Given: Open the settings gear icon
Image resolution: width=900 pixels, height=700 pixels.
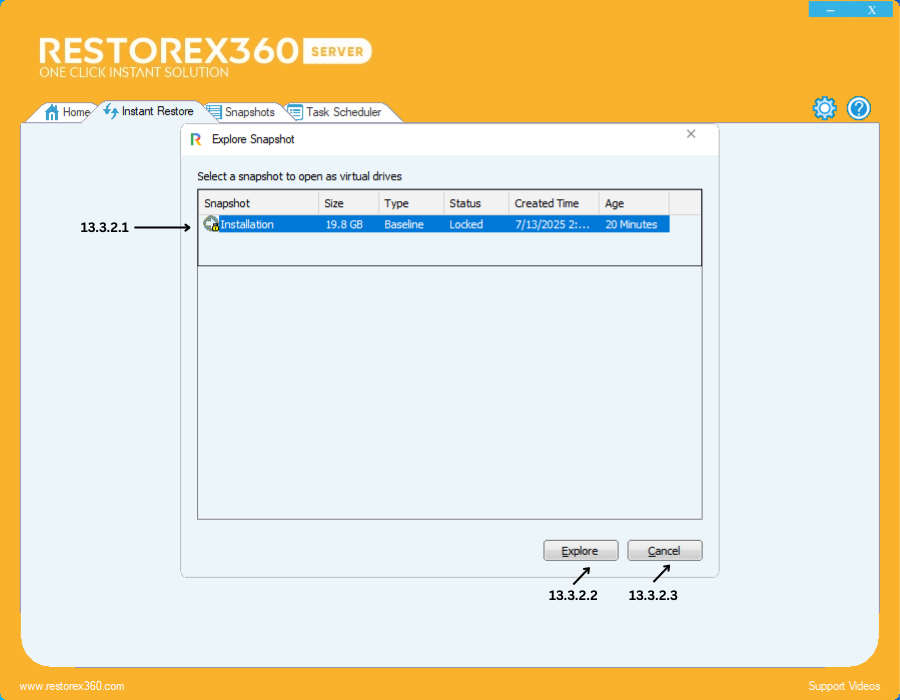Looking at the screenshot, I should pos(824,108).
